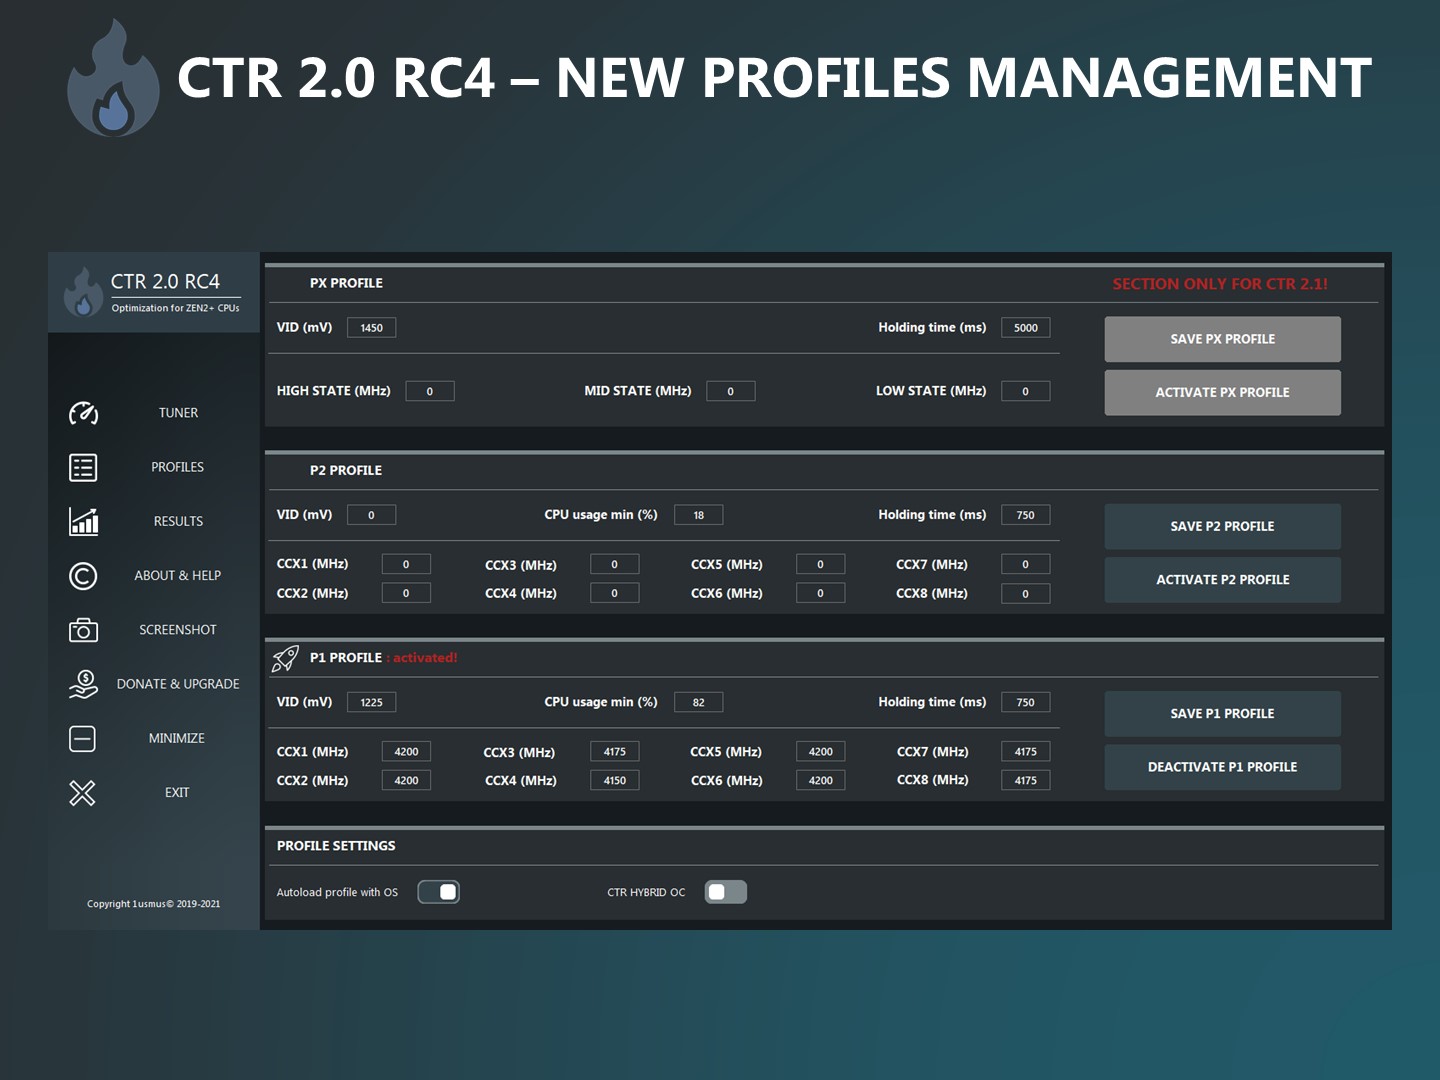Click P2 CPU usage min field showing 18
The image size is (1440, 1080).
[x=698, y=515]
